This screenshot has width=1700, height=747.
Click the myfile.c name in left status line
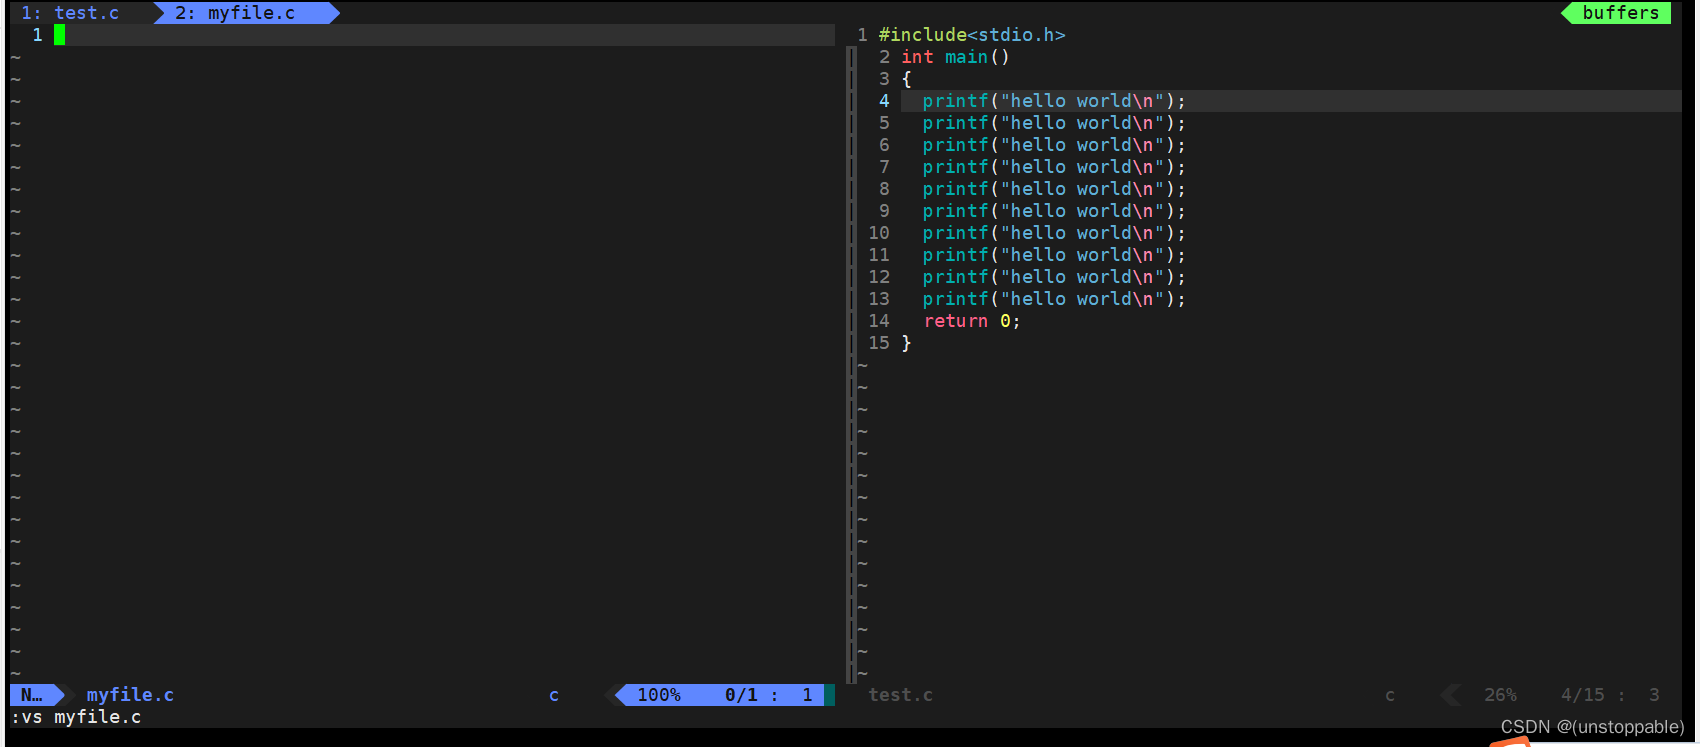(130, 695)
